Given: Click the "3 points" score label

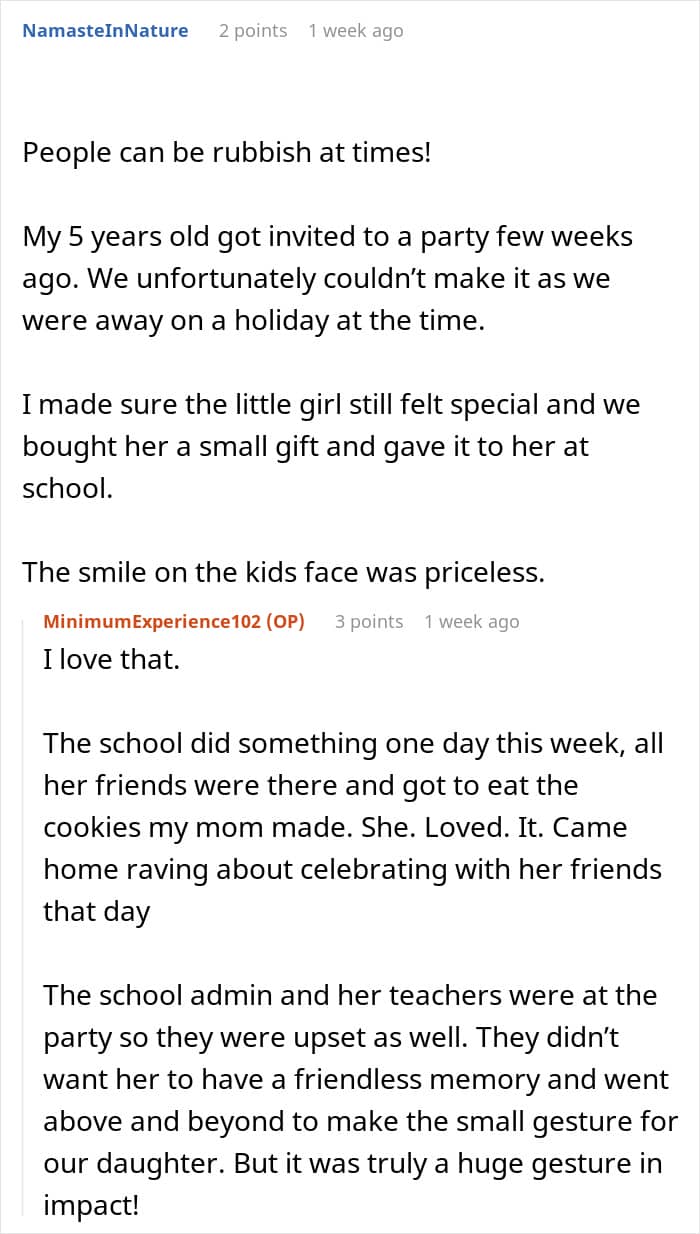Looking at the screenshot, I should pos(369,621).
